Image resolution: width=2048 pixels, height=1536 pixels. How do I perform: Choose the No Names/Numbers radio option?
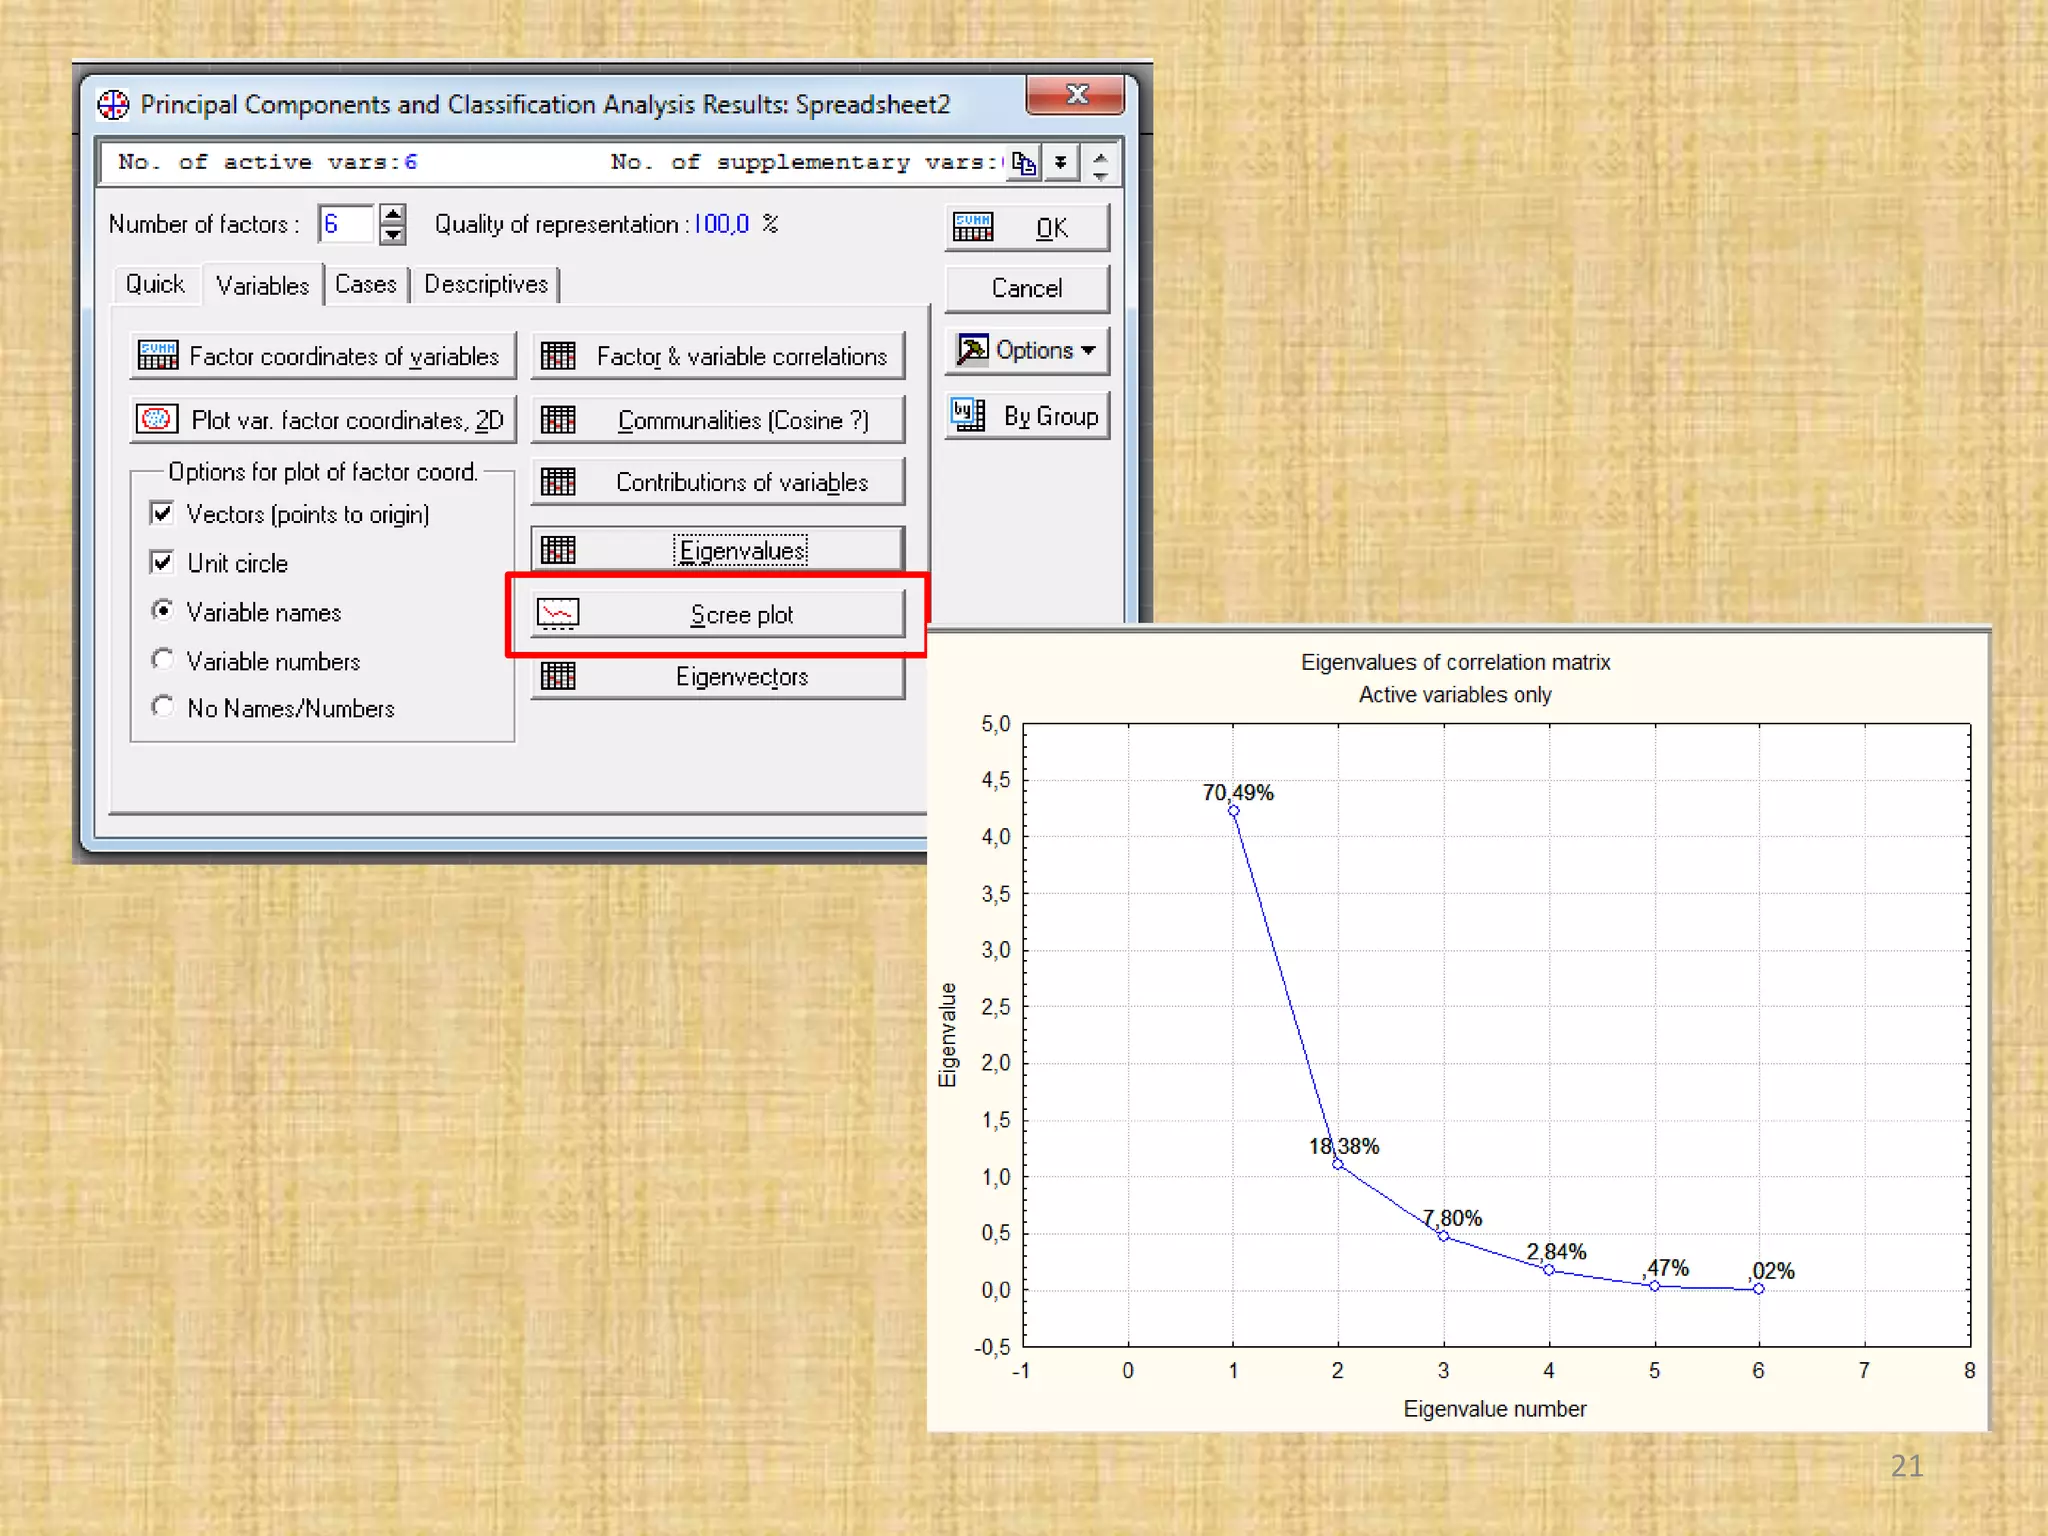click(x=162, y=707)
